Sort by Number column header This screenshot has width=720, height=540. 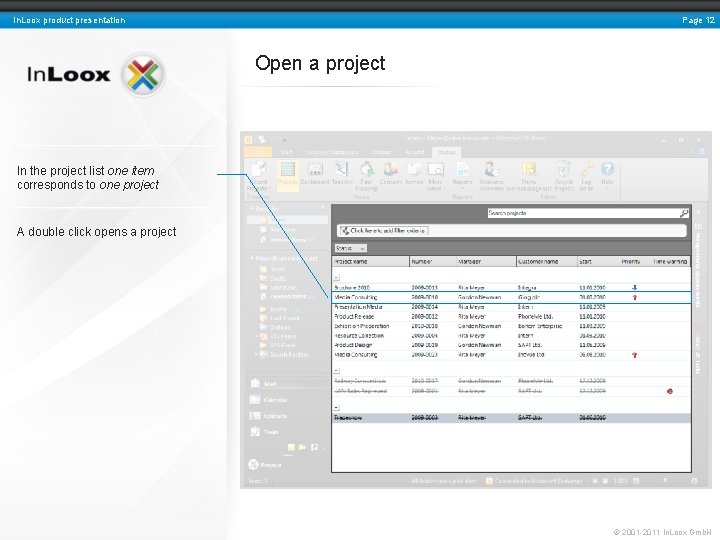(433, 261)
